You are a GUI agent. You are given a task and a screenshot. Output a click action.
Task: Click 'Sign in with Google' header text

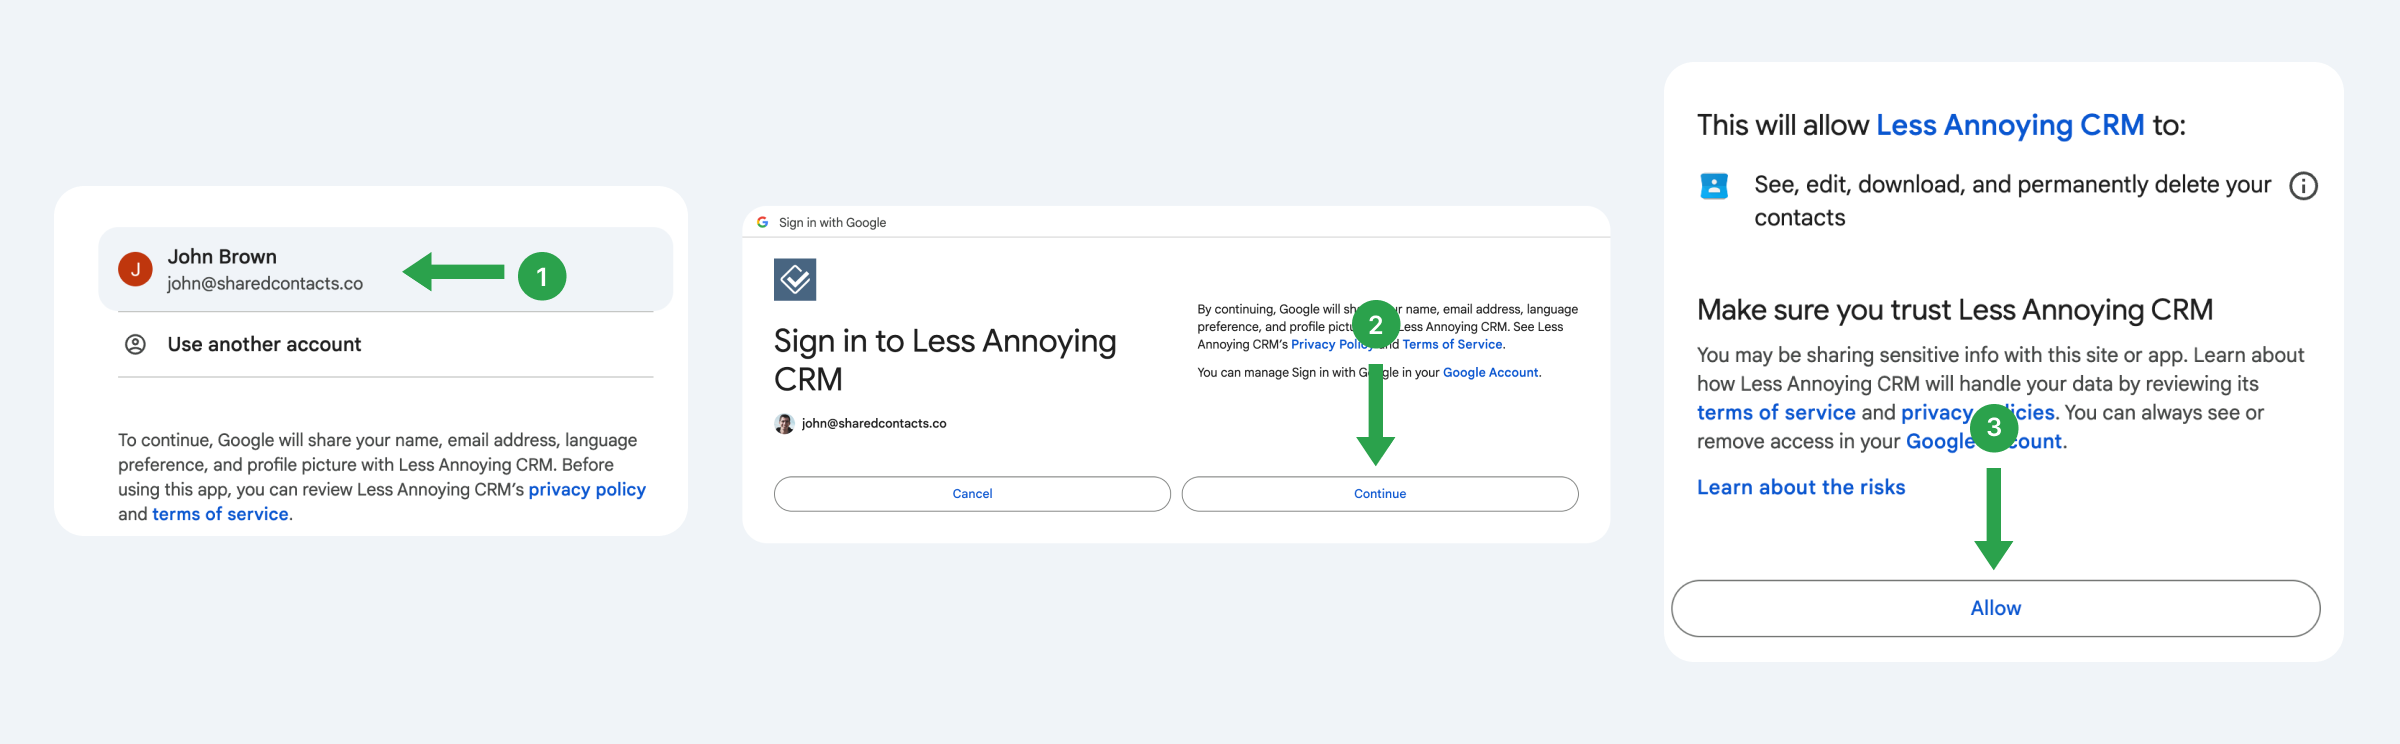832,222
